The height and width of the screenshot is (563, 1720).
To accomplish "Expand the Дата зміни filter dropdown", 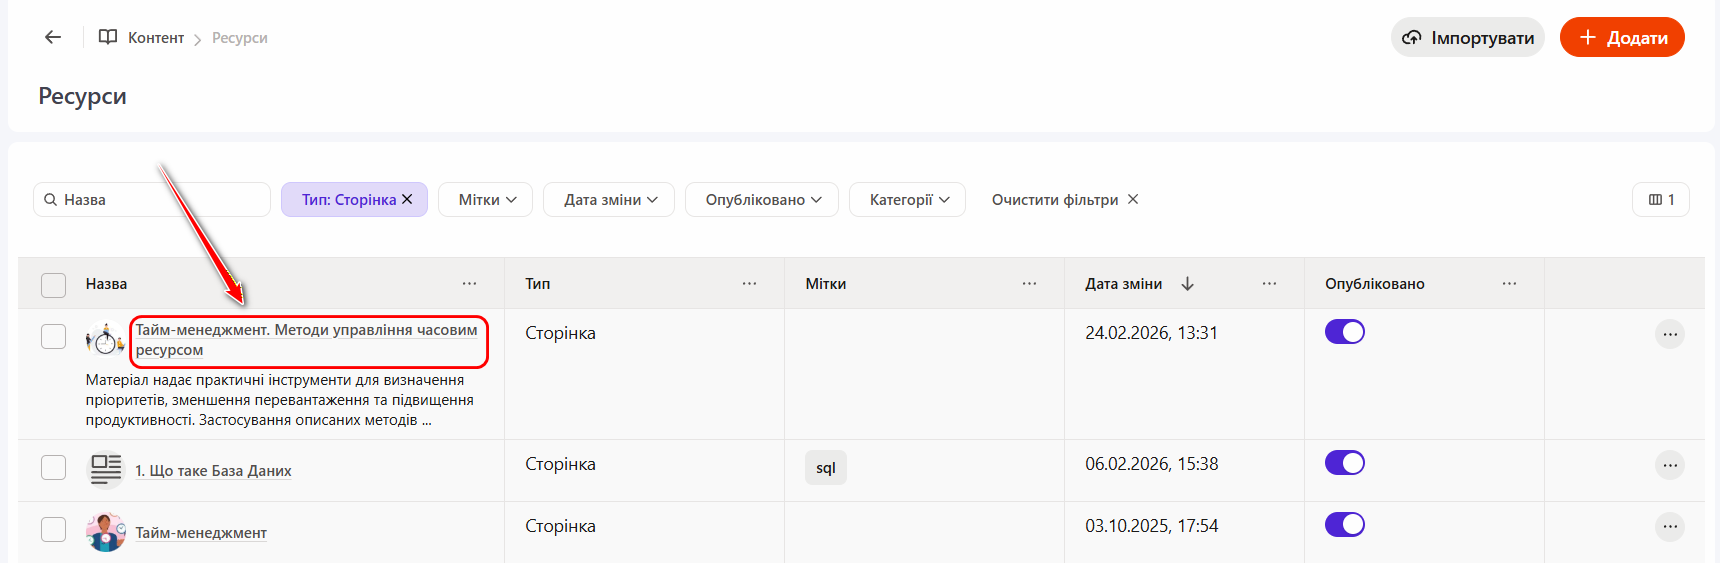I will pyautogui.click(x=609, y=199).
